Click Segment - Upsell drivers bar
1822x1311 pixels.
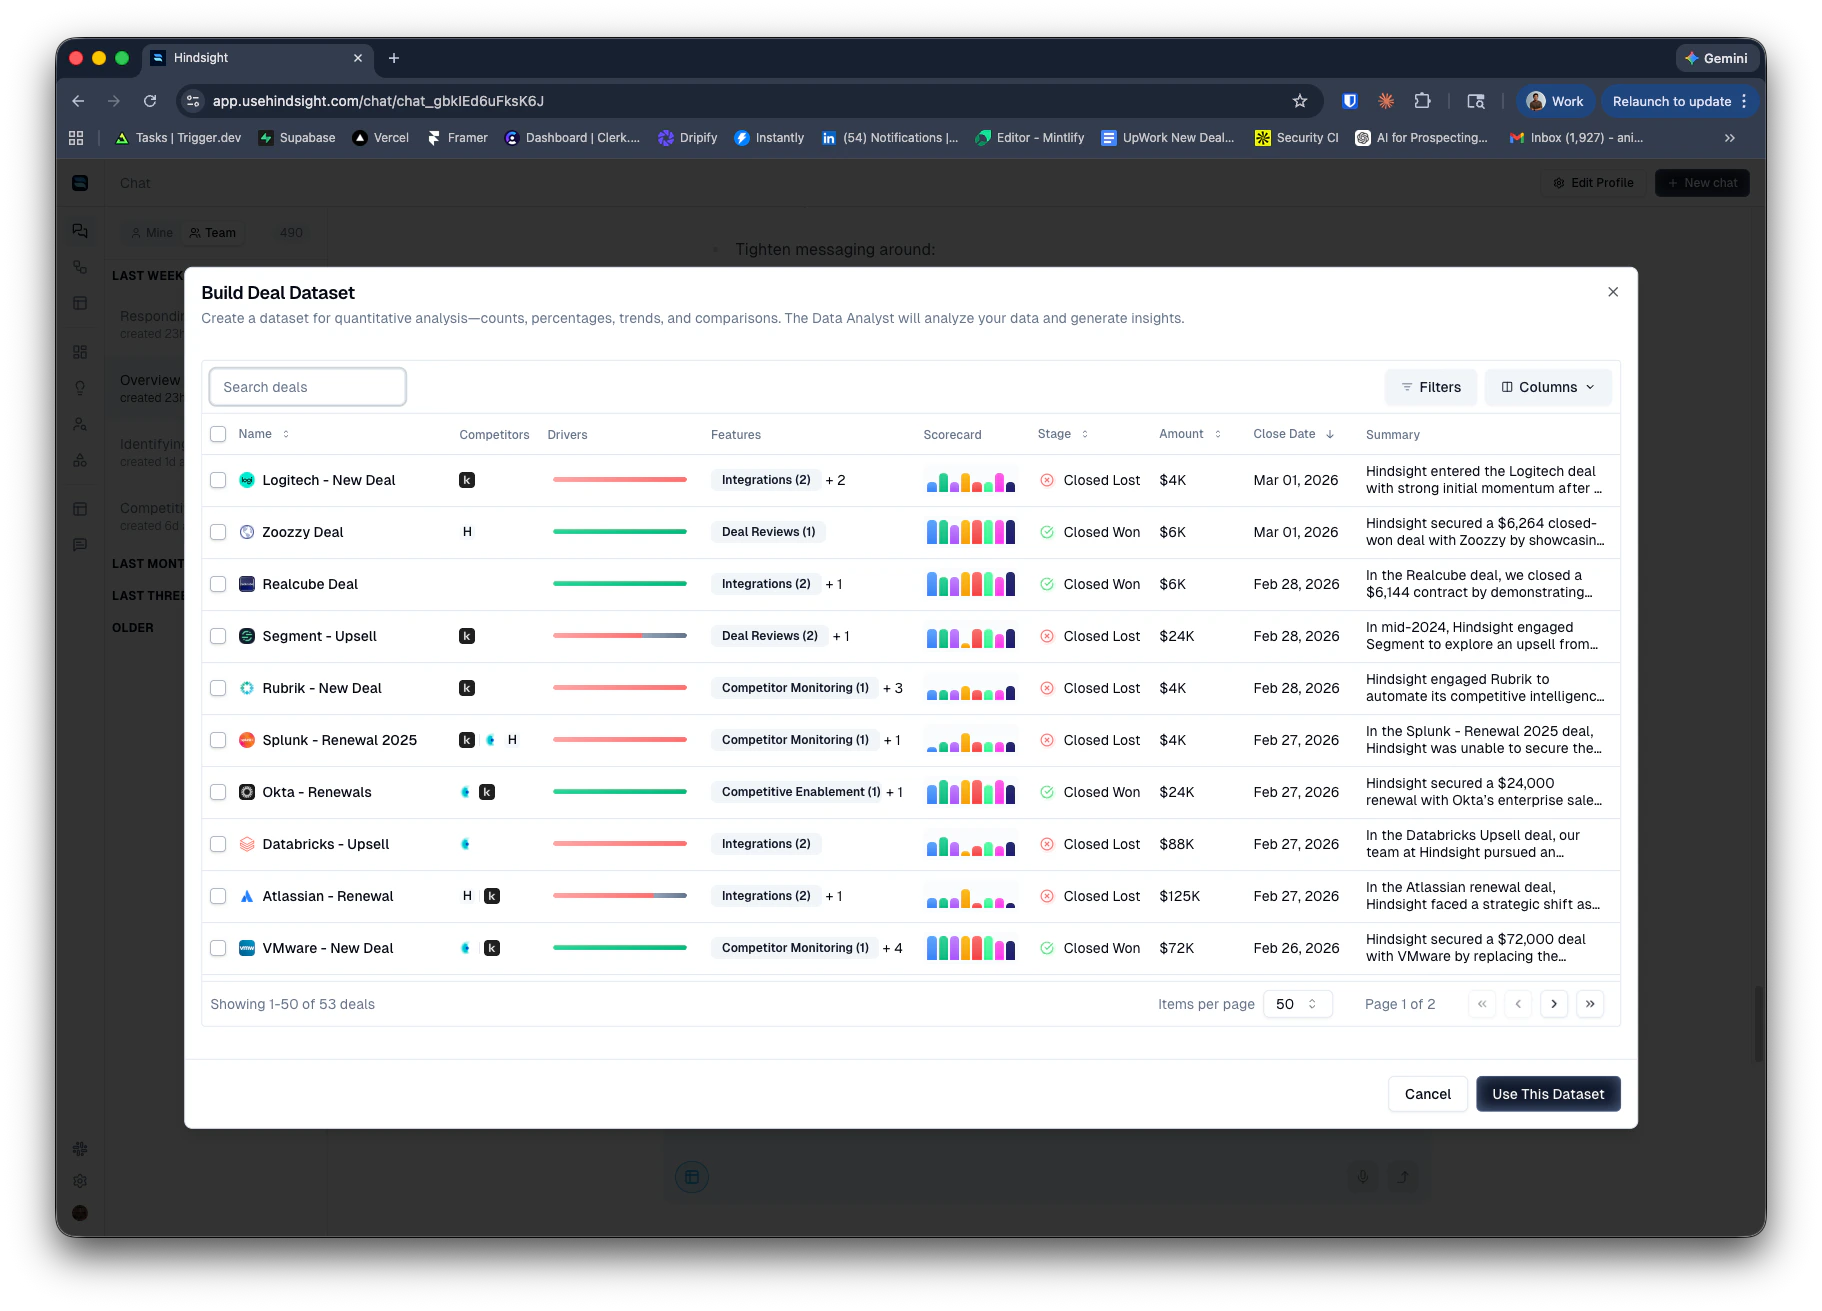coord(619,636)
